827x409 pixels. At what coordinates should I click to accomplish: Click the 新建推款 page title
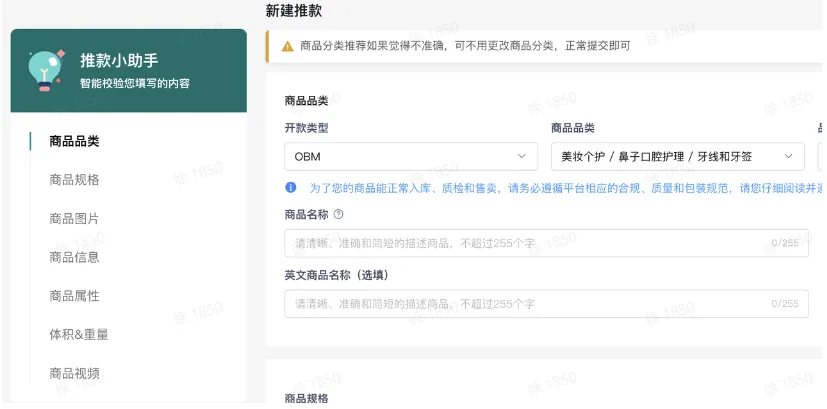tap(294, 11)
